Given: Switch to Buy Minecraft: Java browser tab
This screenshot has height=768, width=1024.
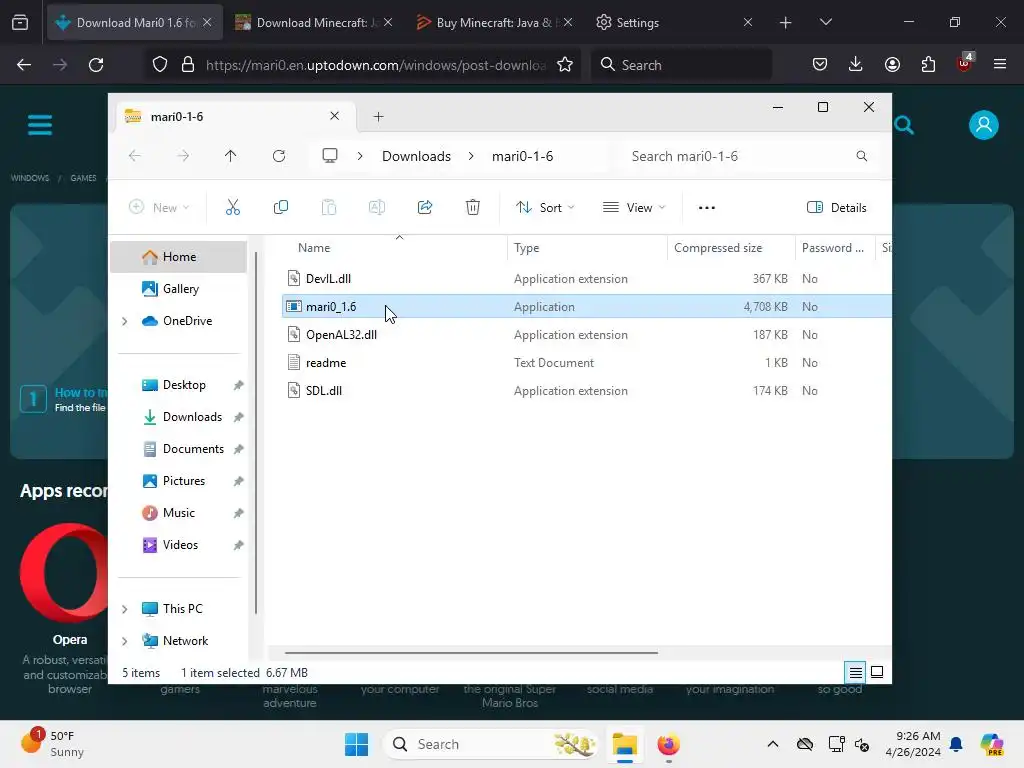Looking at the screenshot, I should point(495,23).
